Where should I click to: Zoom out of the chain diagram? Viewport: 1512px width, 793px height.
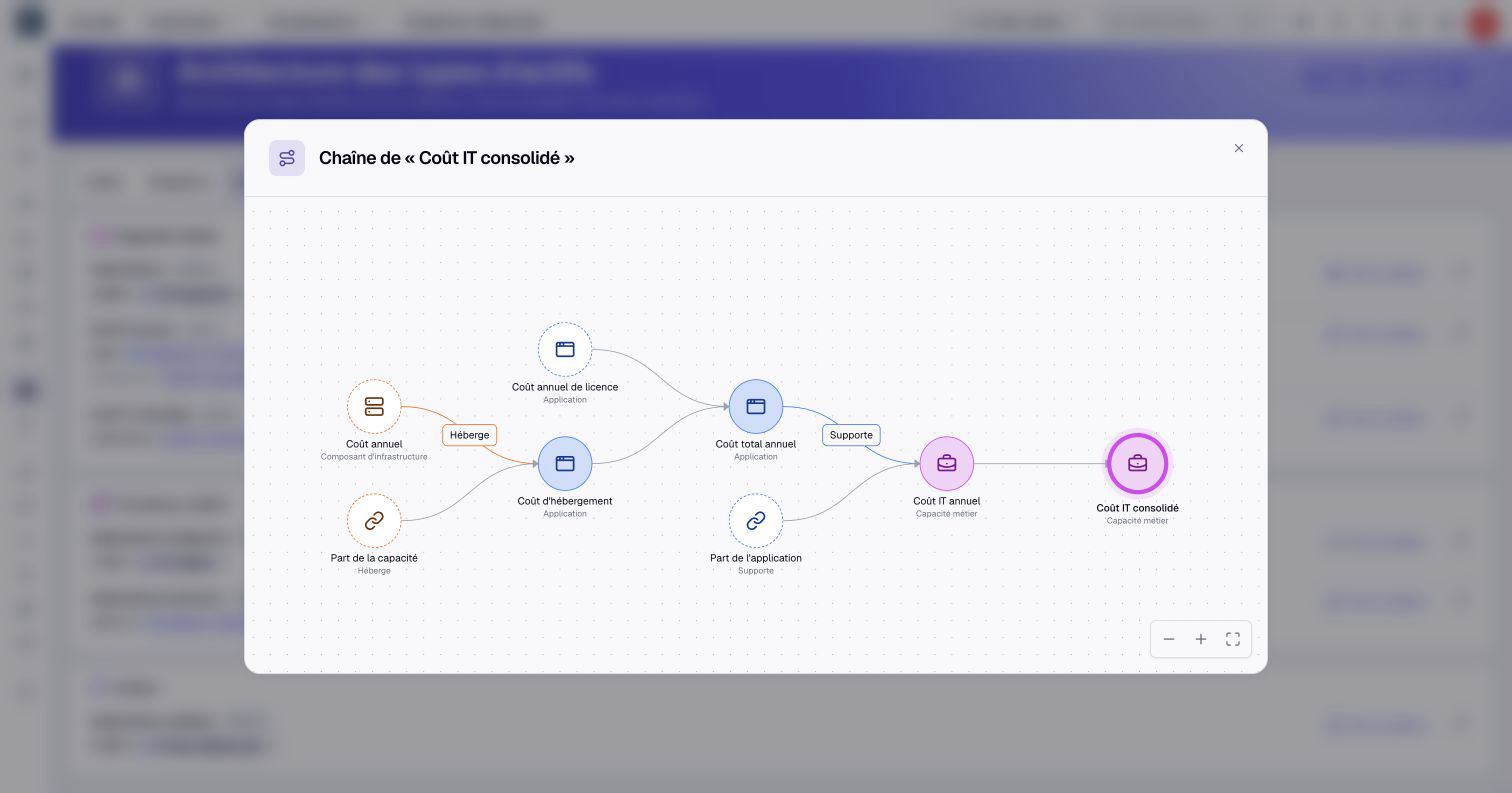click(x=1169, y=639)
